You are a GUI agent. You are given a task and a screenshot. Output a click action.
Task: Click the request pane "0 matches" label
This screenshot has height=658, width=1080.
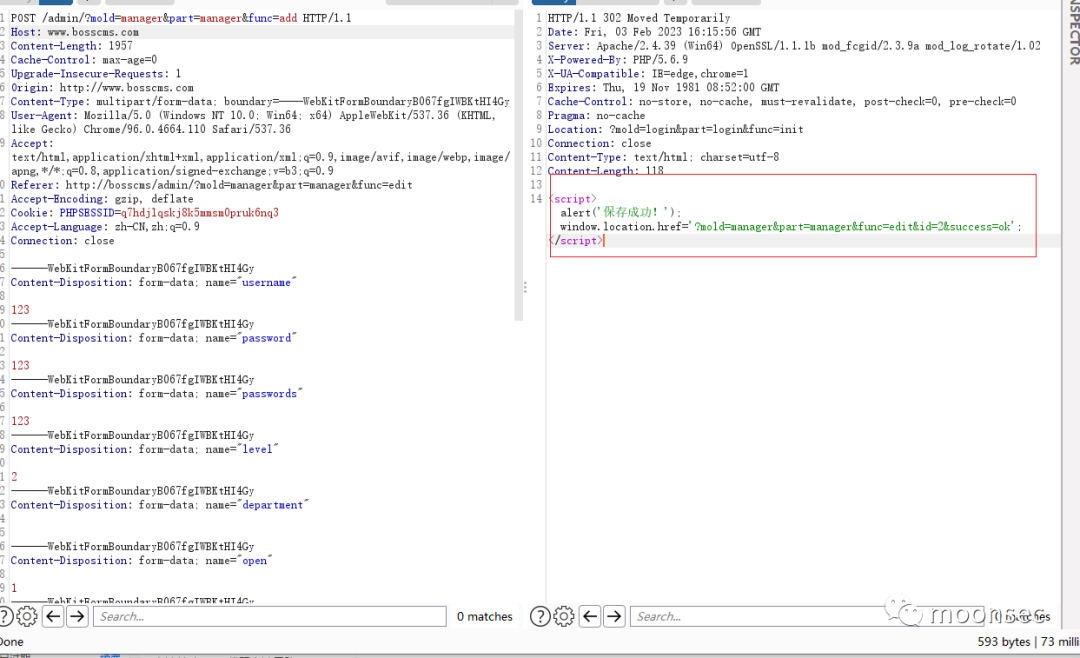click(x=484, y=616)
